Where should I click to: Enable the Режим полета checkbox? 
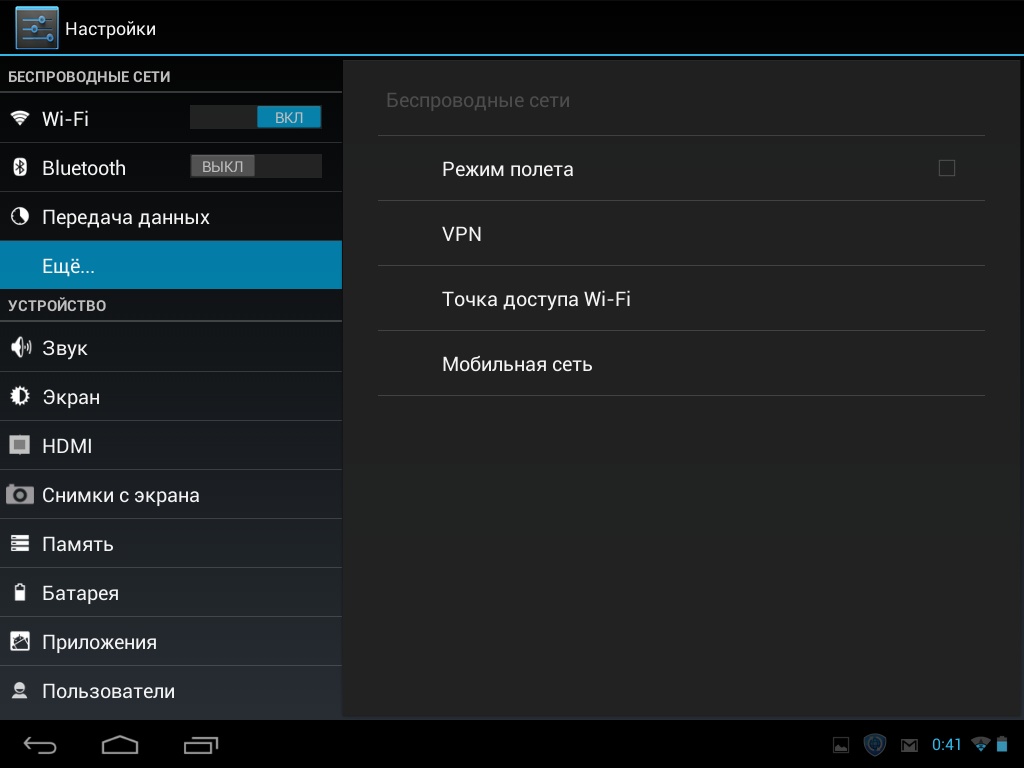coord(946,168)
